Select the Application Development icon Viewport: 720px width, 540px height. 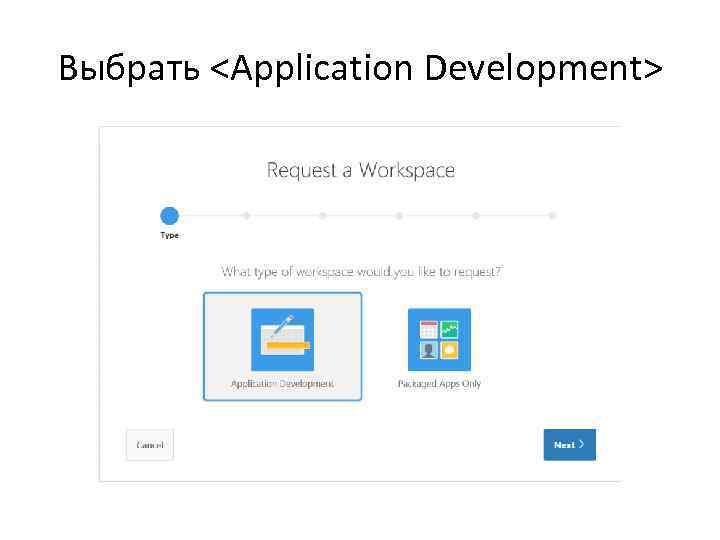click(x=282, y=339)
